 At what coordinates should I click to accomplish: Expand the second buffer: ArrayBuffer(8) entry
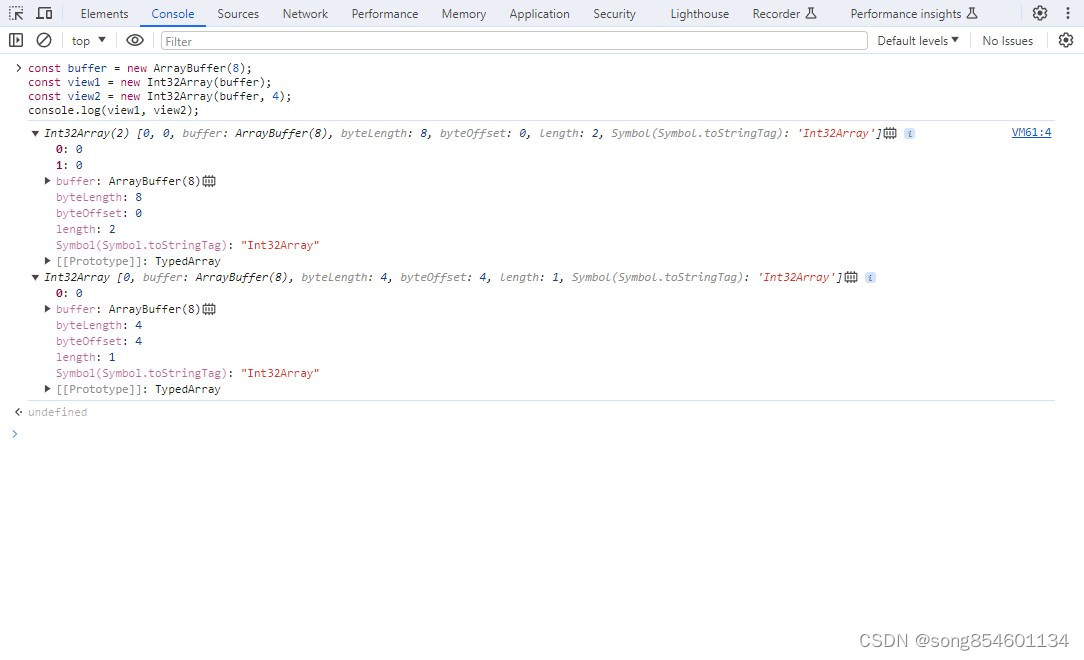click(47, 309)
